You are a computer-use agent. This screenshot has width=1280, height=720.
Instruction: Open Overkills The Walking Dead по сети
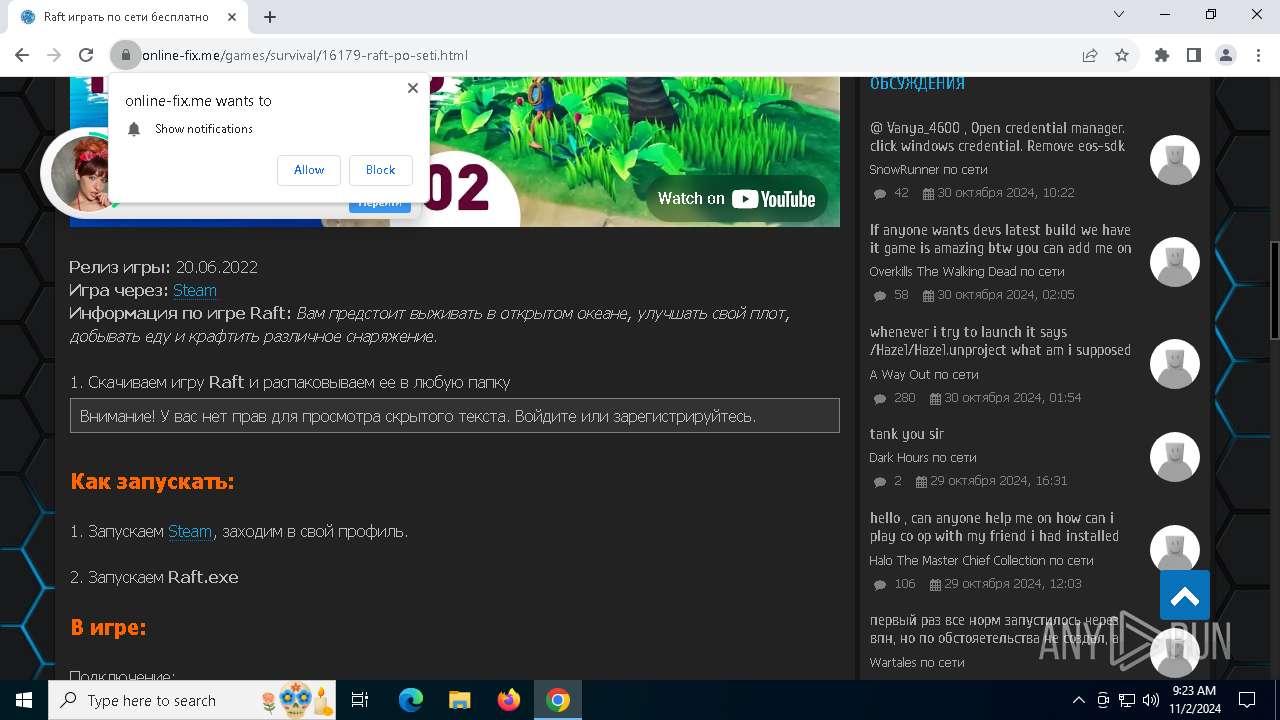[x=966, y=272]
